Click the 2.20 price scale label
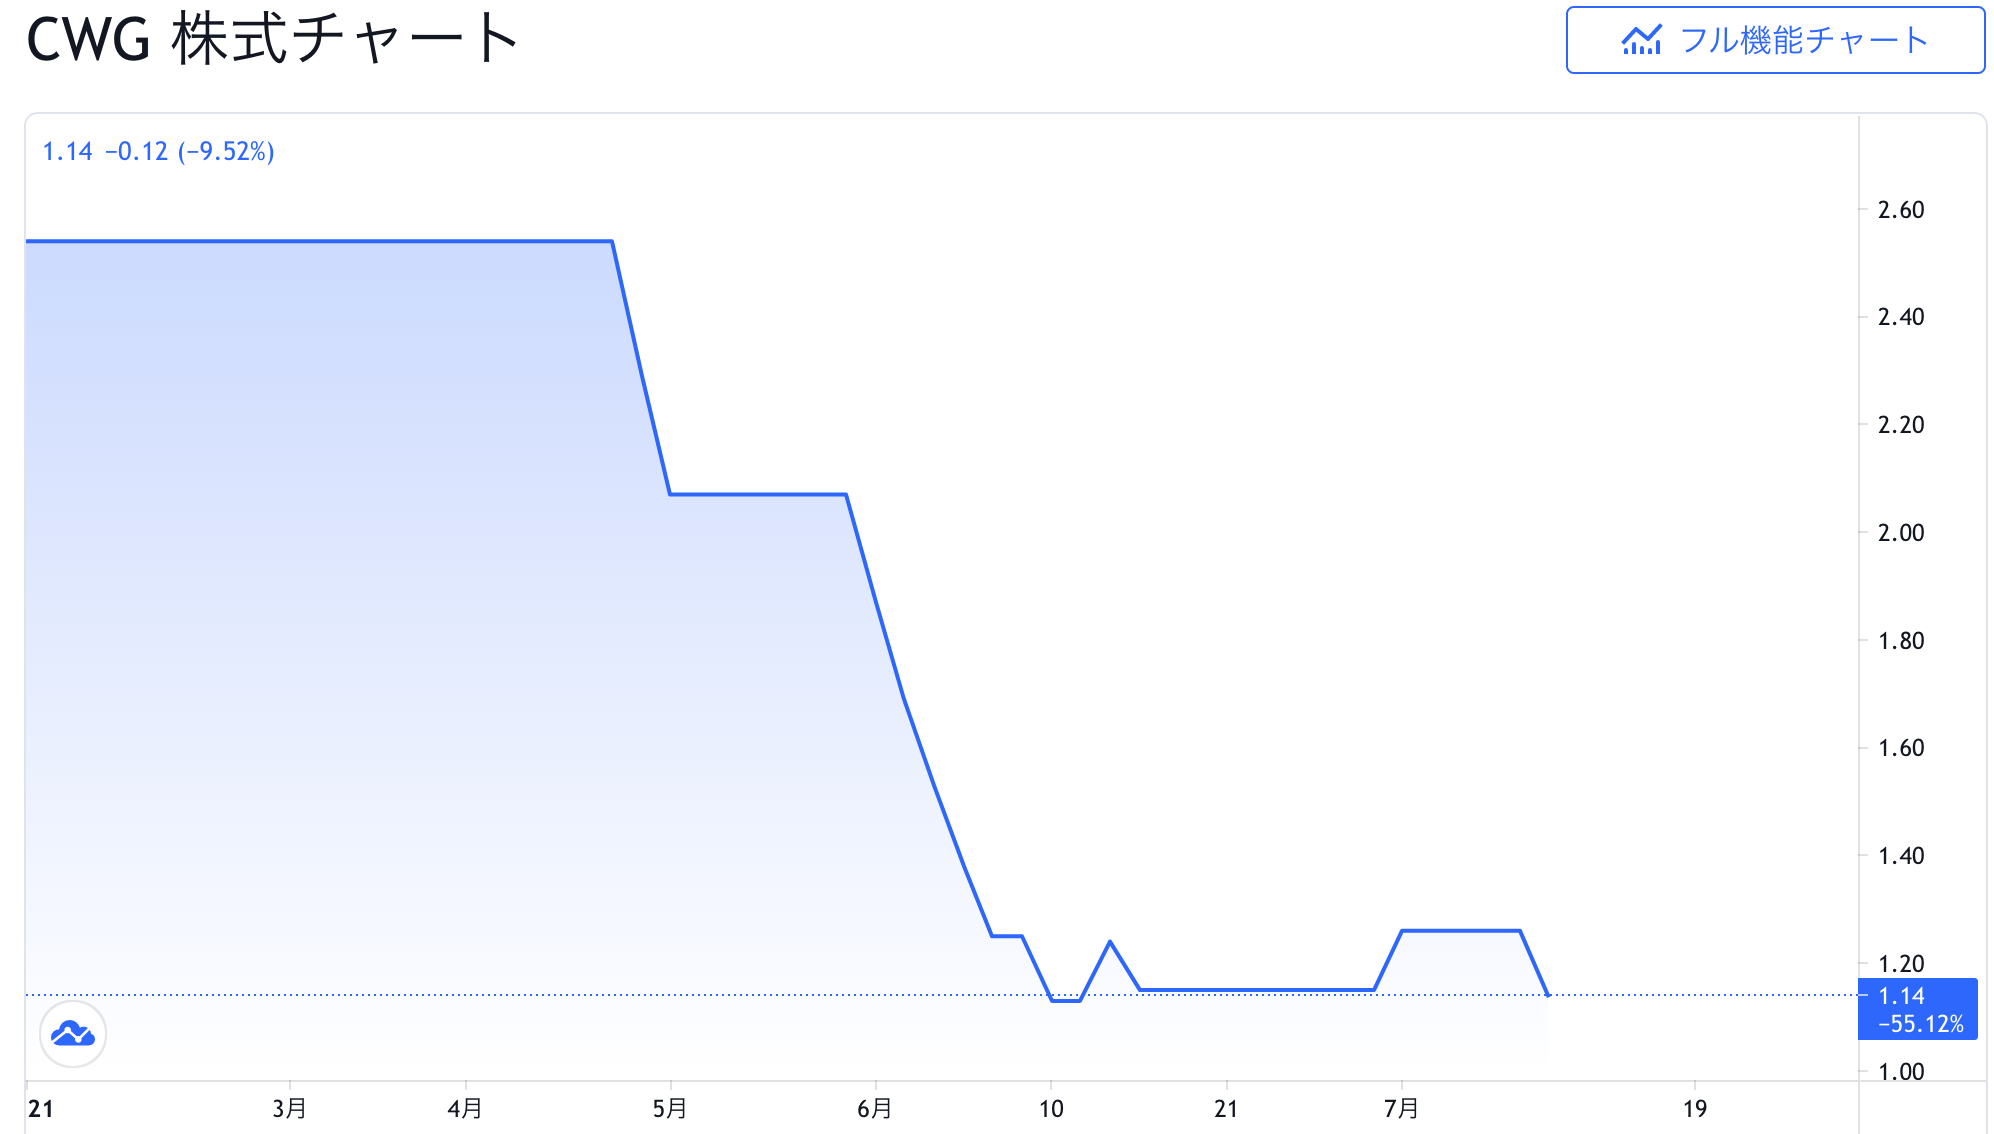This screenshot has height=1134, width=1994. (x=1901, y=425)
